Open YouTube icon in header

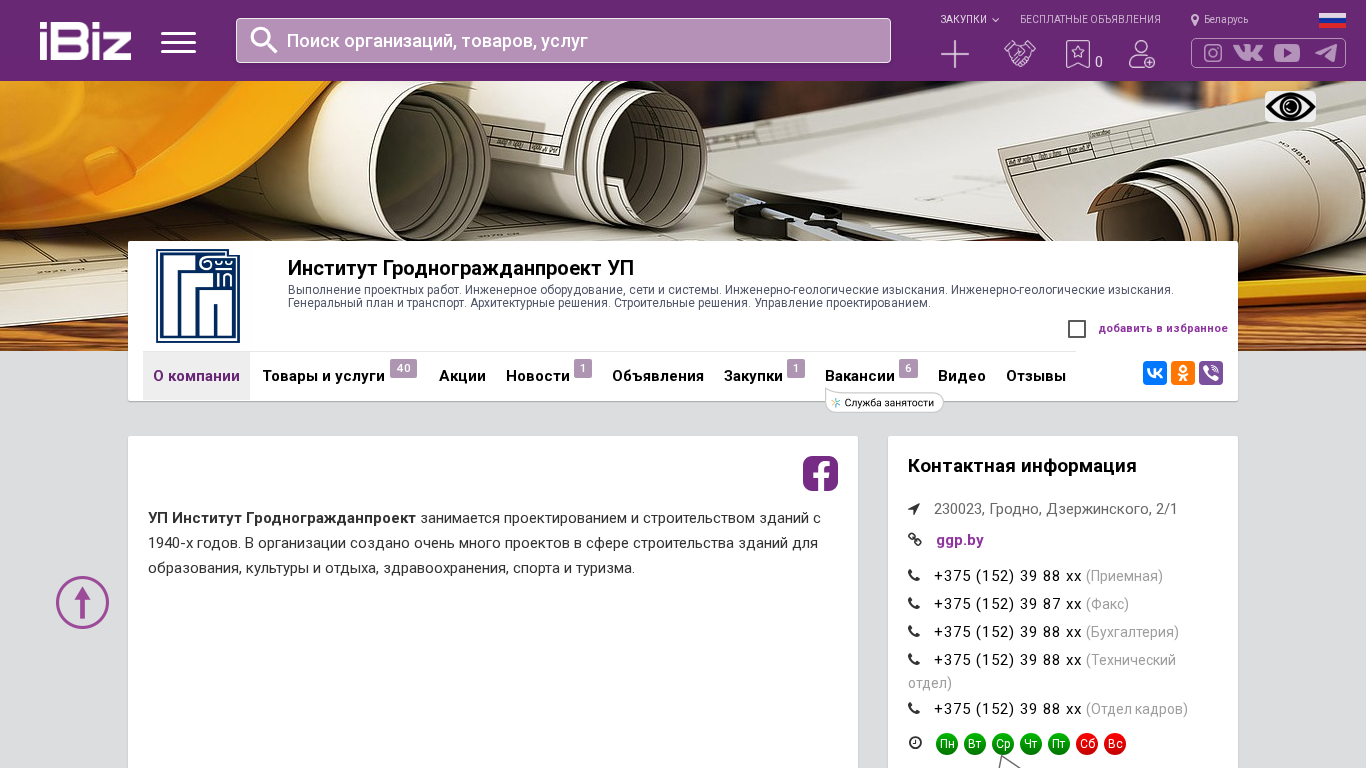[x=1287, y=53]
